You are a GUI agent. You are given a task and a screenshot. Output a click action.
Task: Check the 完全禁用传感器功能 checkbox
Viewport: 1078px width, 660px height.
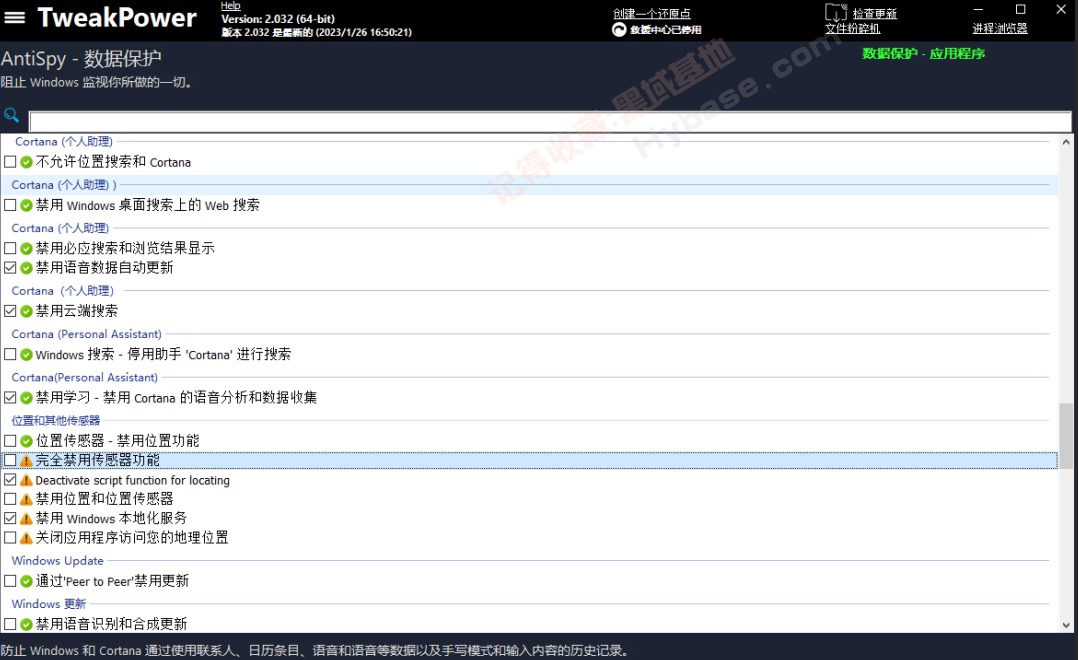(x=10, y=460)
